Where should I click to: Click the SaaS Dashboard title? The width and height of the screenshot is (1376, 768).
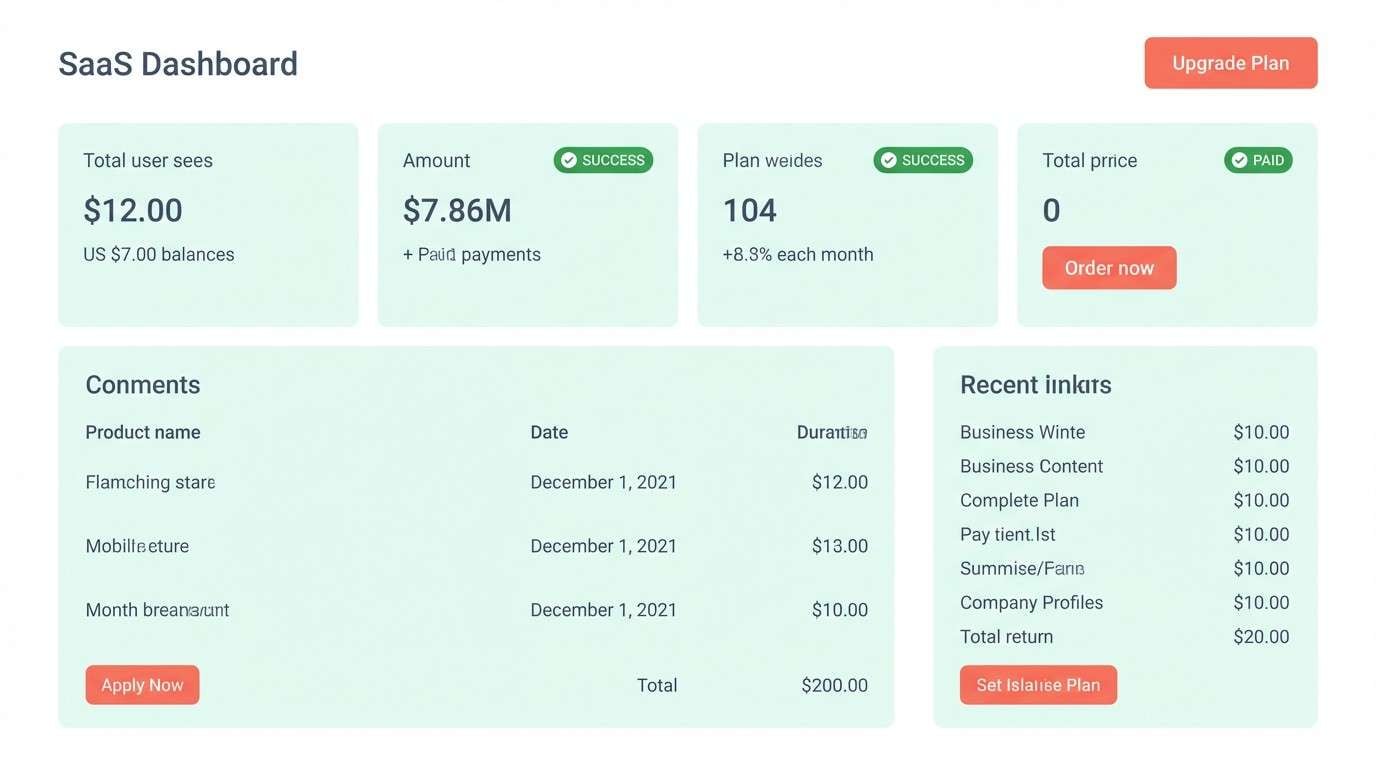(178, 62)
